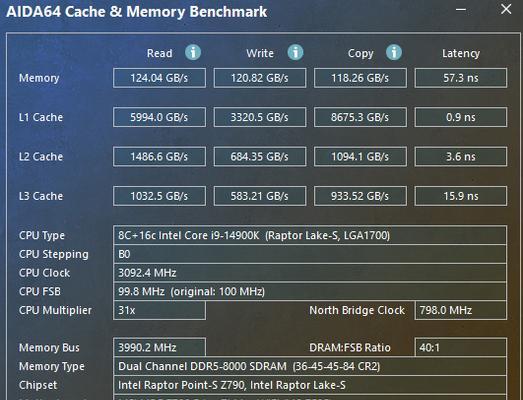This screenshot has width=523, height=400.
Task: Click the Read column info icon
Action: point(193,52)
